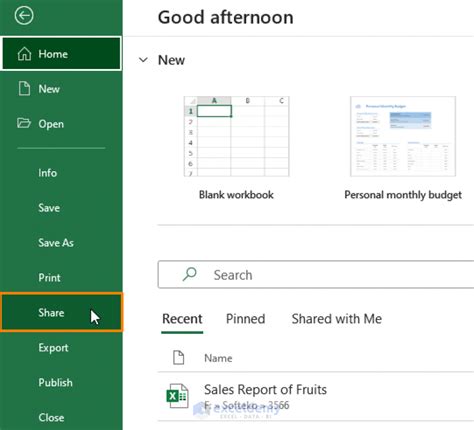Switch to the Recent tab

pos(182,319)
